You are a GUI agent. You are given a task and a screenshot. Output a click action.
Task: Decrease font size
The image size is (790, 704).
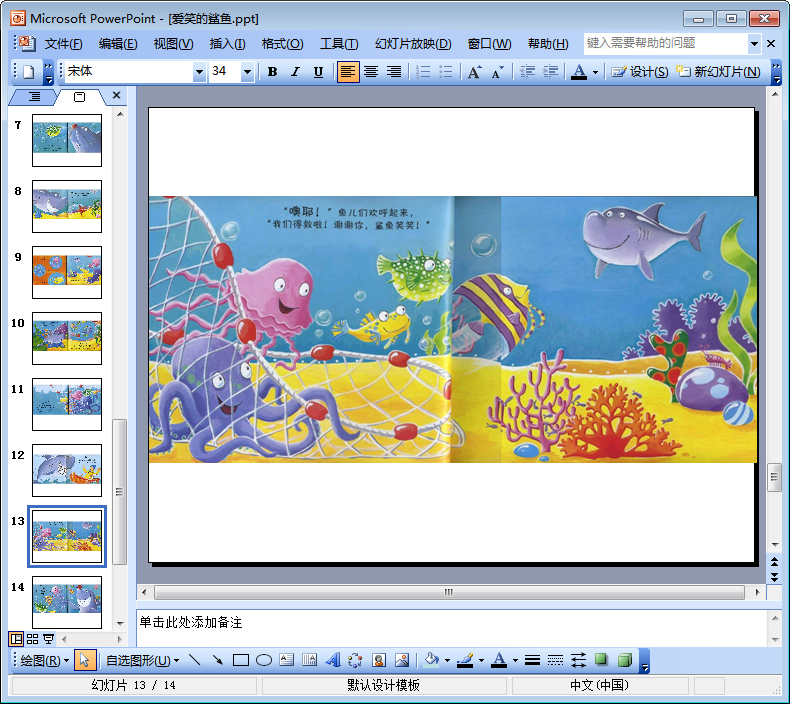[498, 72]
